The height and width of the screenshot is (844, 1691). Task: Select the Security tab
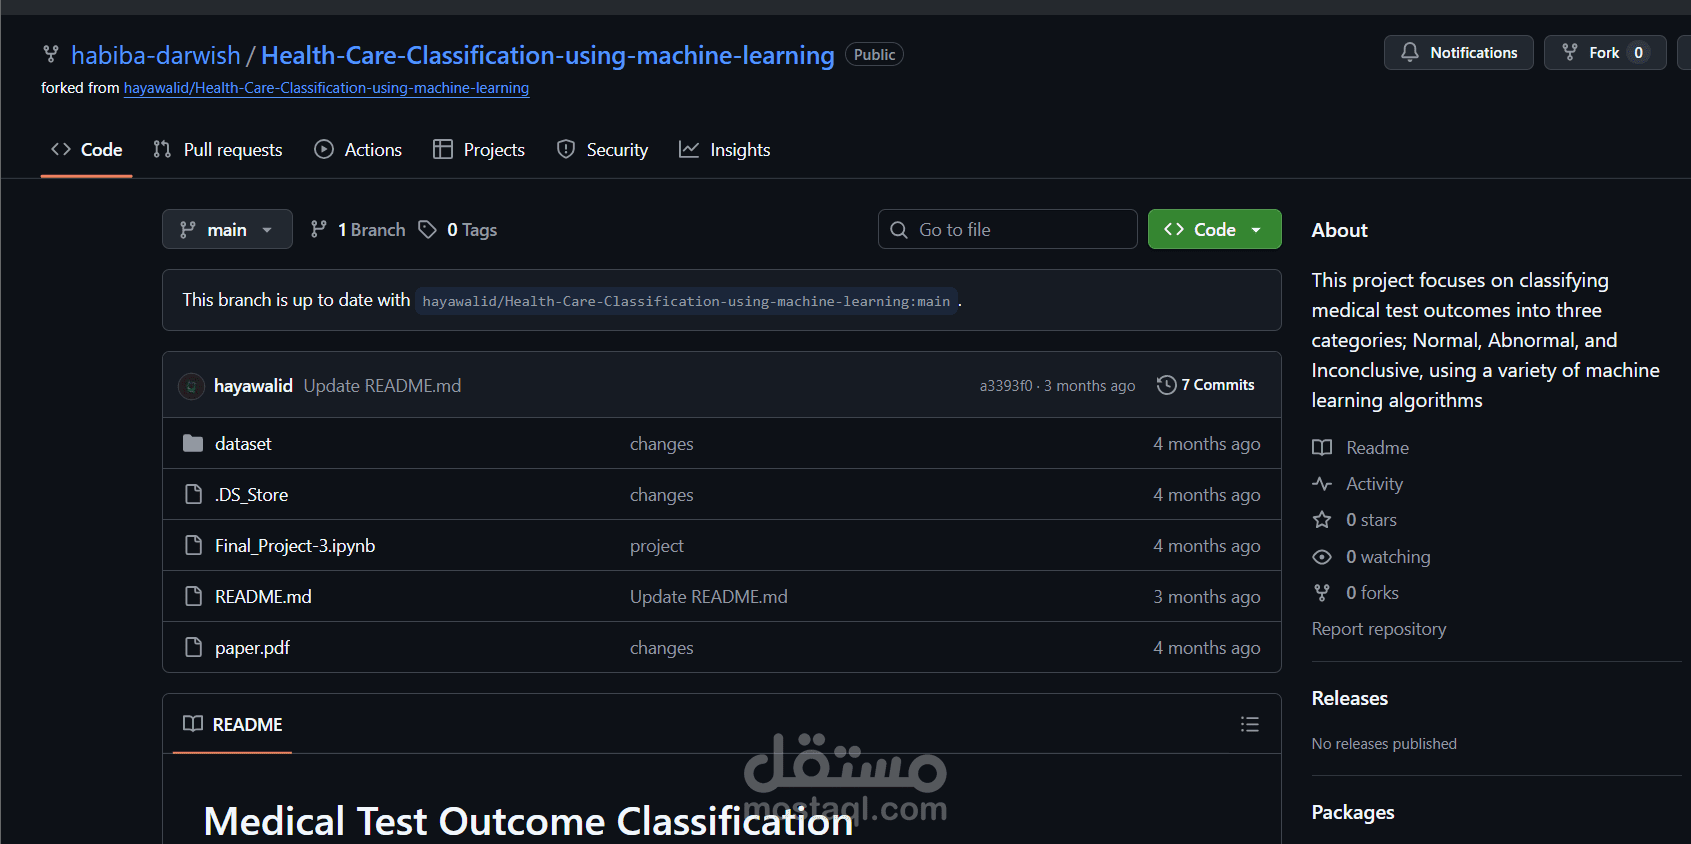point(603,149)
